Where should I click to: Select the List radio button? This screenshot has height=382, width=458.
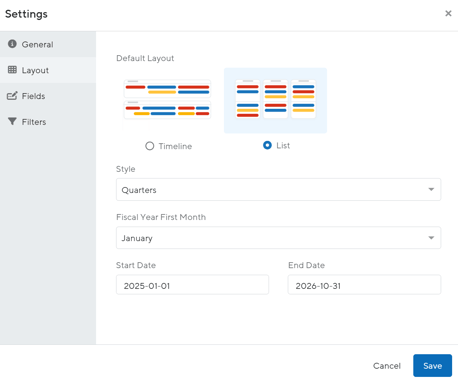[267, 145]
